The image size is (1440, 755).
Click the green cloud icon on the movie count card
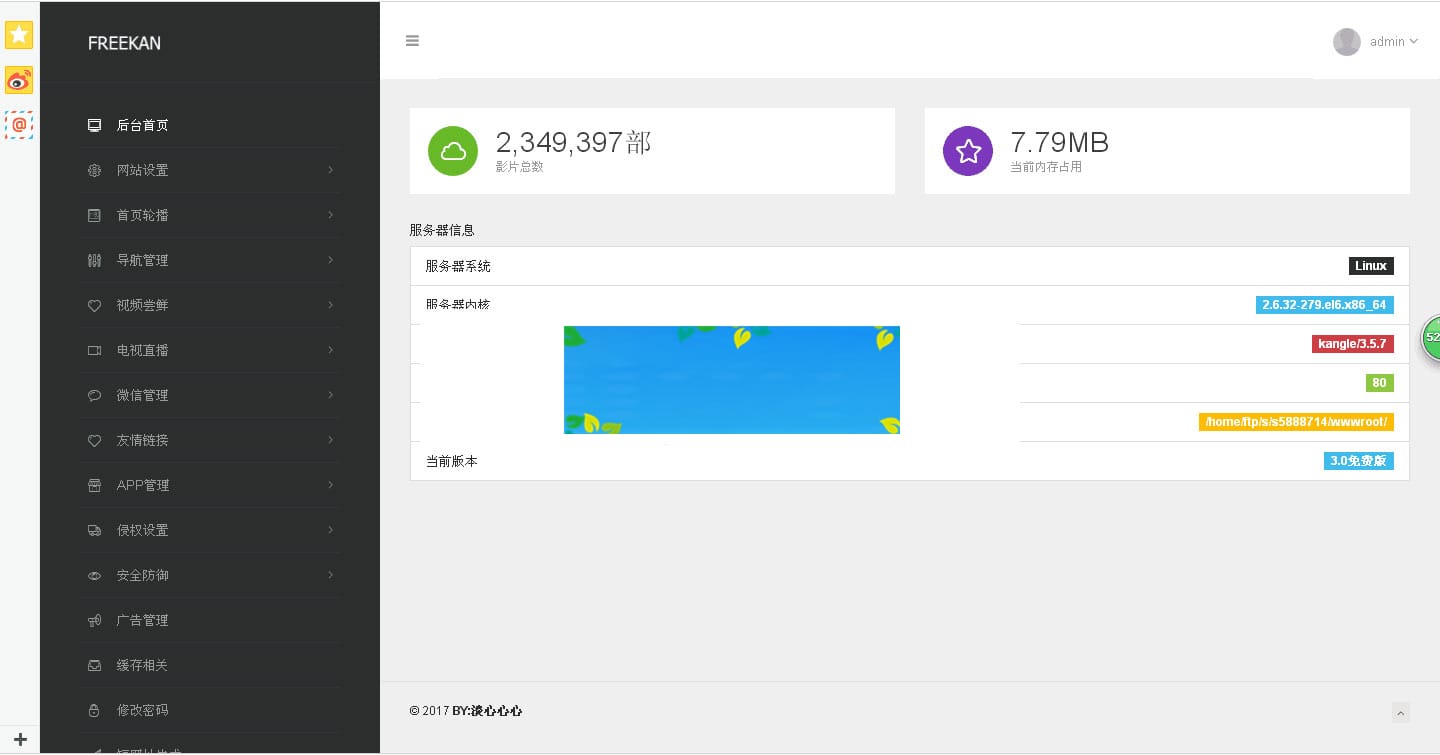(x=453, y=151)
